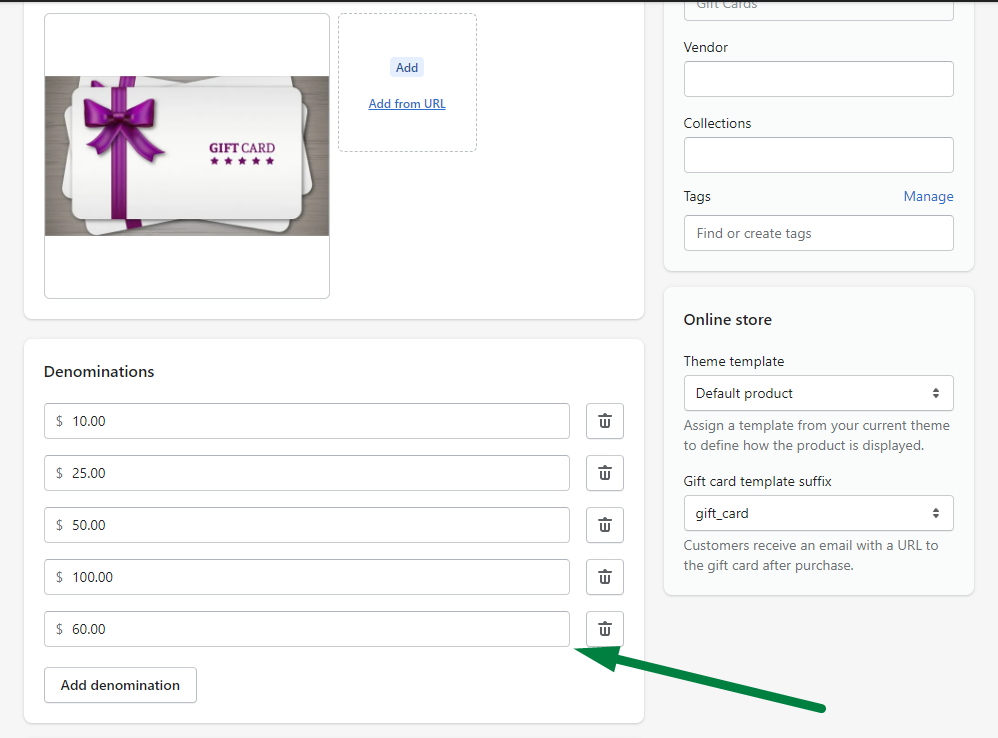Delete the $25.00 denomination with trash icon

pos(605,473)
